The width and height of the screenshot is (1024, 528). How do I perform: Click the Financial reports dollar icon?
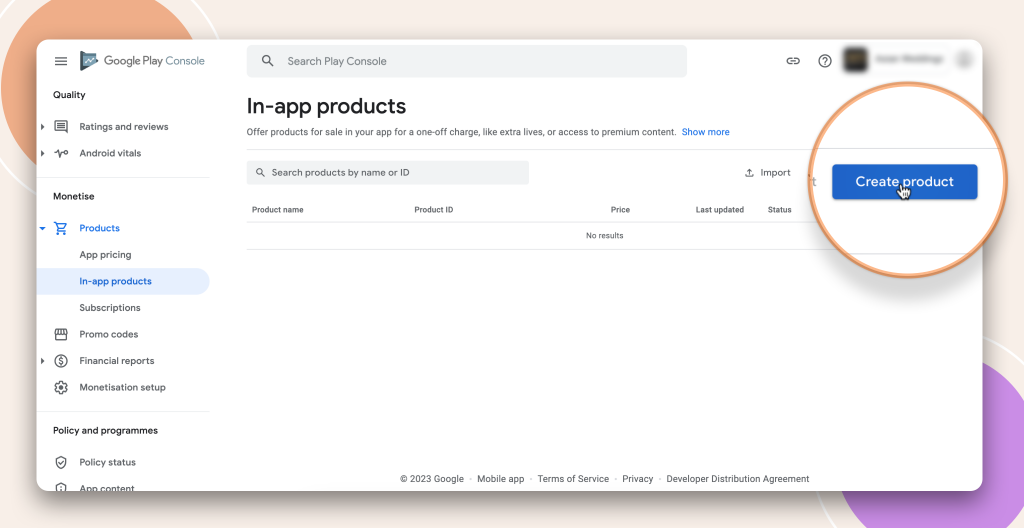(x=61, y=361)
